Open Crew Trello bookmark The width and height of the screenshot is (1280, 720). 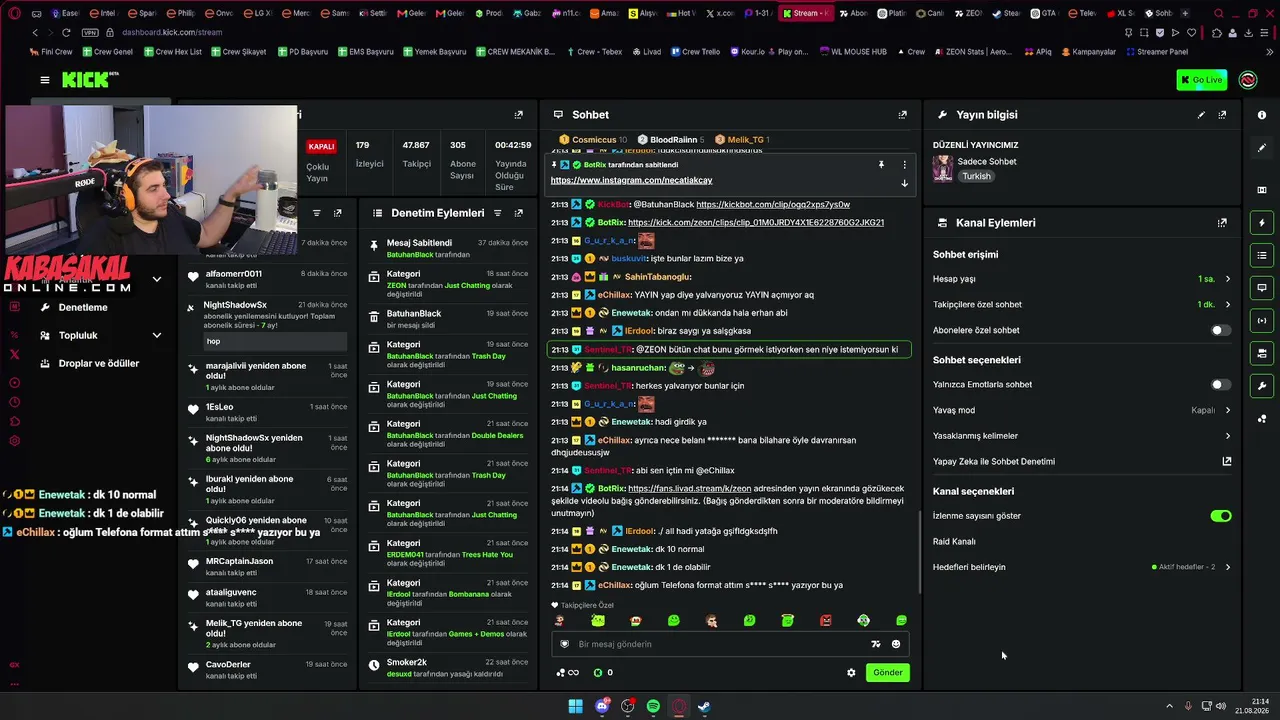[x=694, y=52]
